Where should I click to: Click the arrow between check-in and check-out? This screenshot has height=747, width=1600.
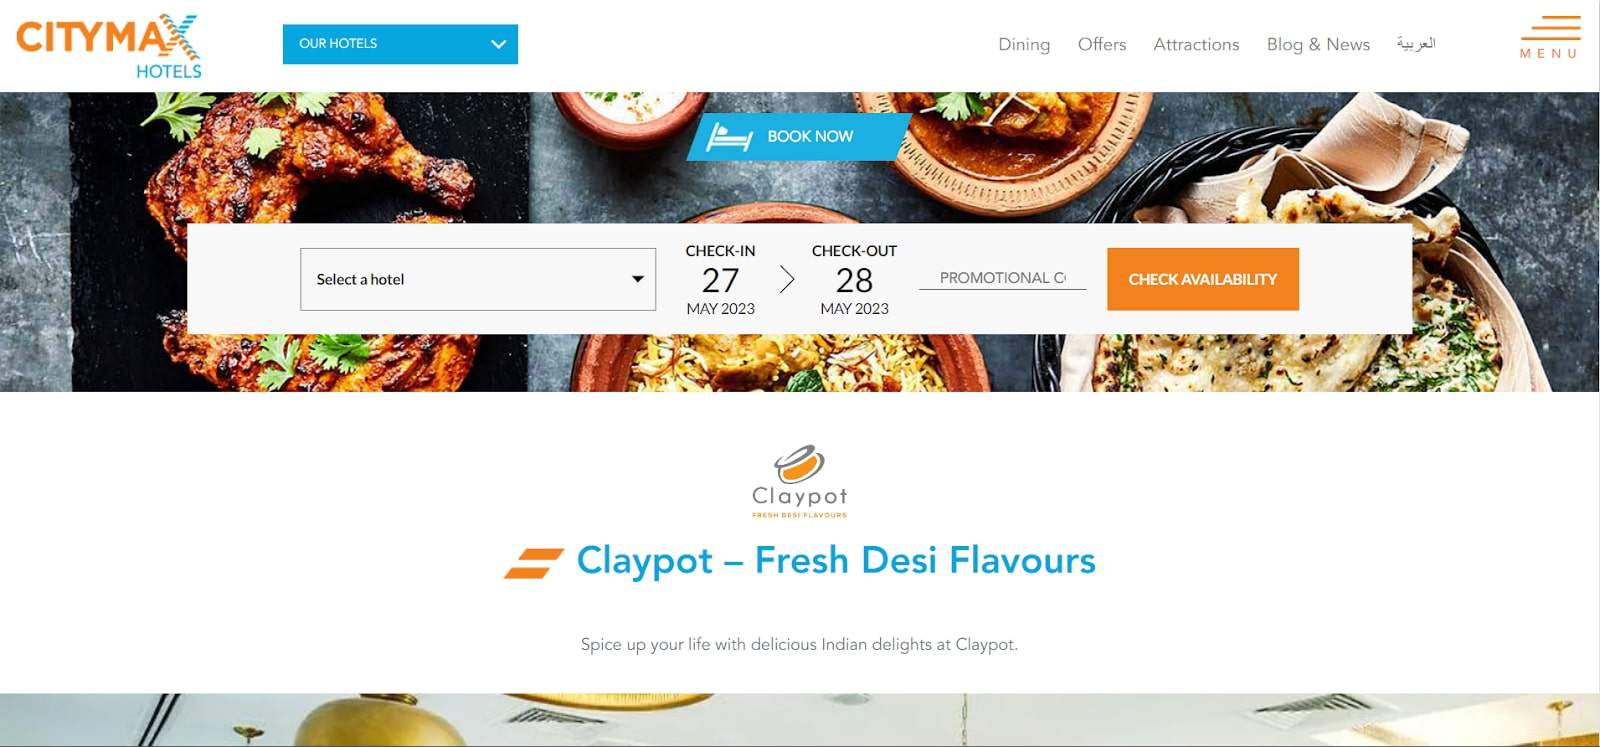[787, 279]
